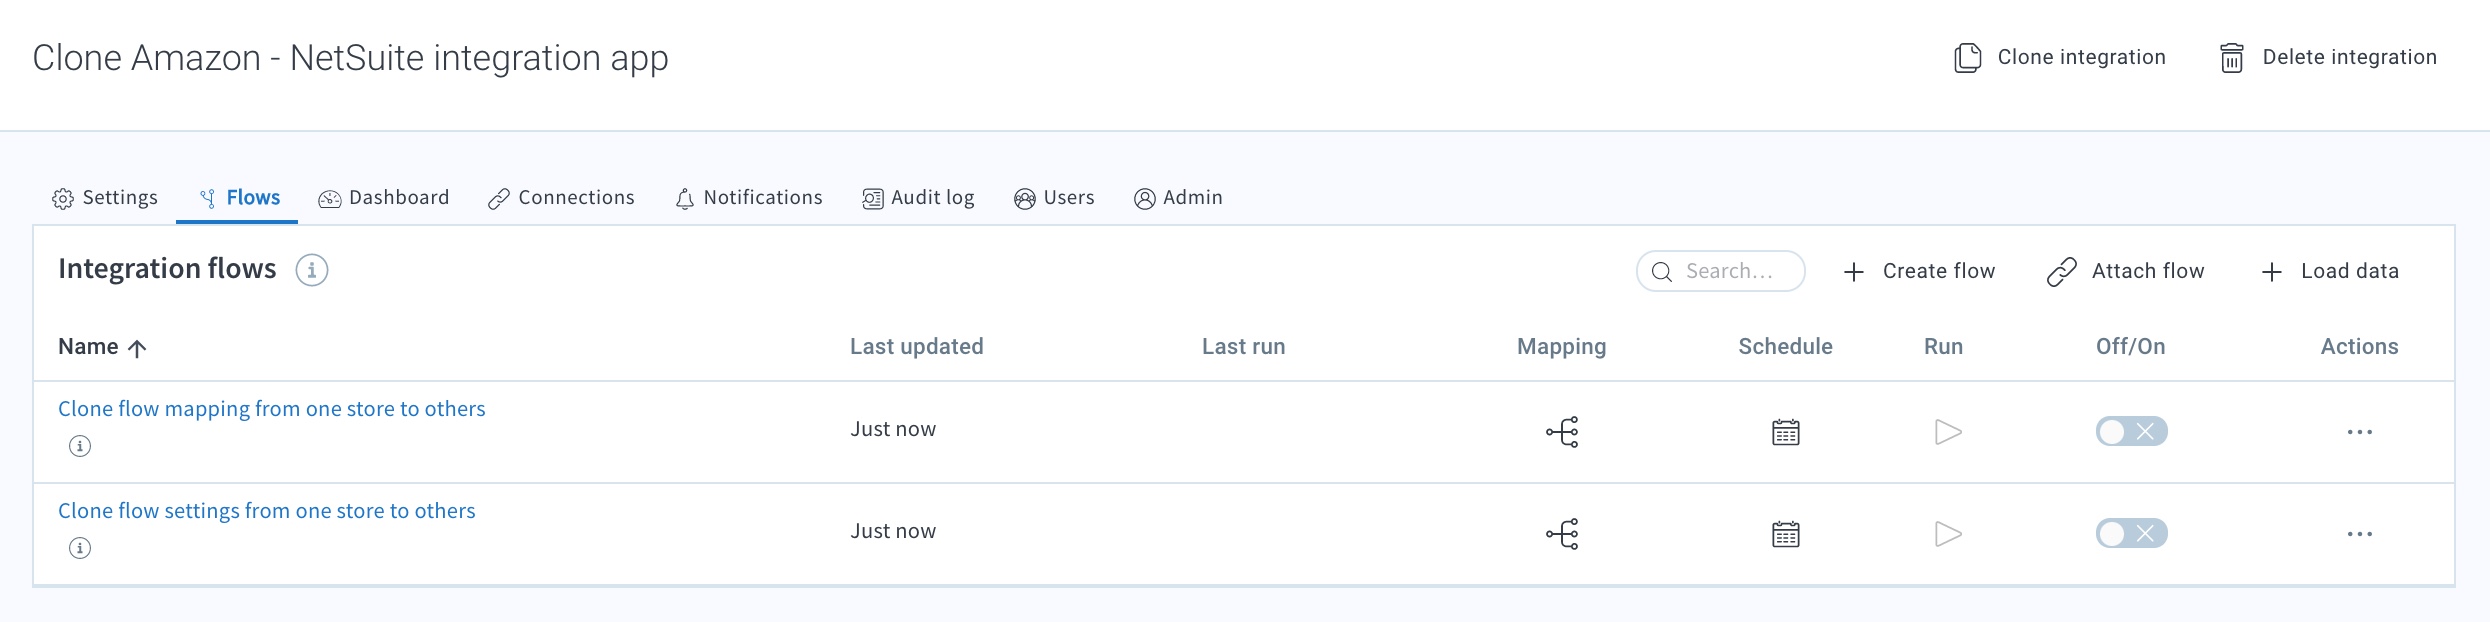Click the info icon beside Integration flows
This screenshot has width=2490, height=622.
click(x=312, y=270)
